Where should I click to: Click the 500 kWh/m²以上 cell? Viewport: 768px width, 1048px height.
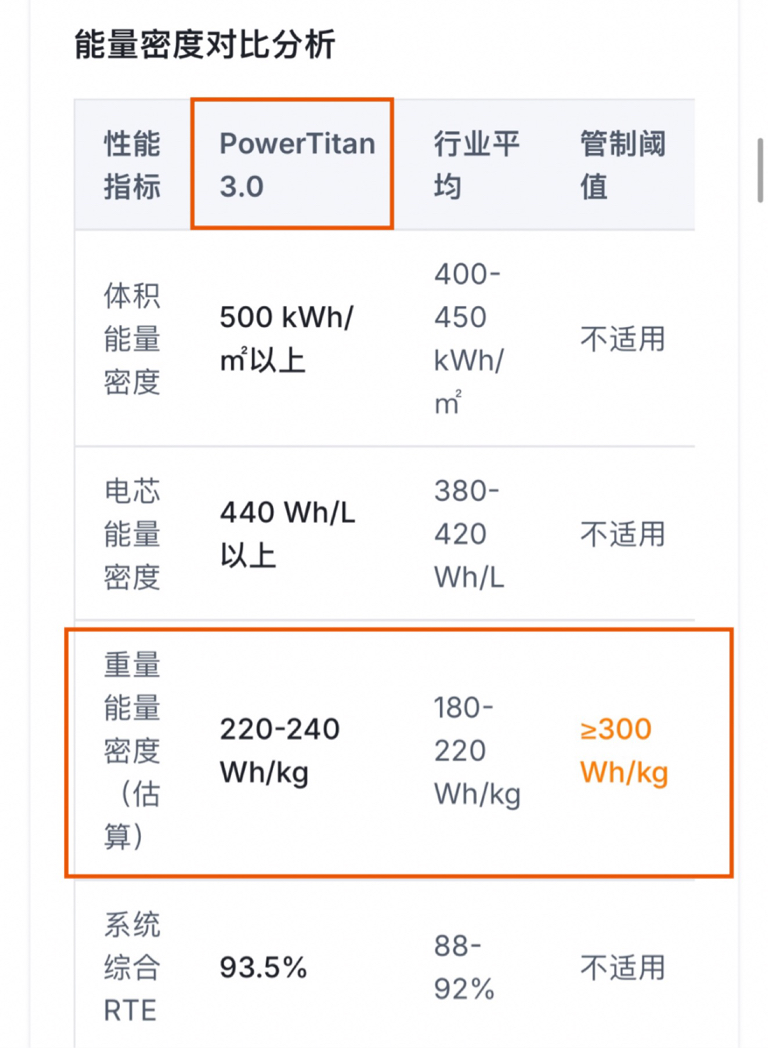point(286,339)
